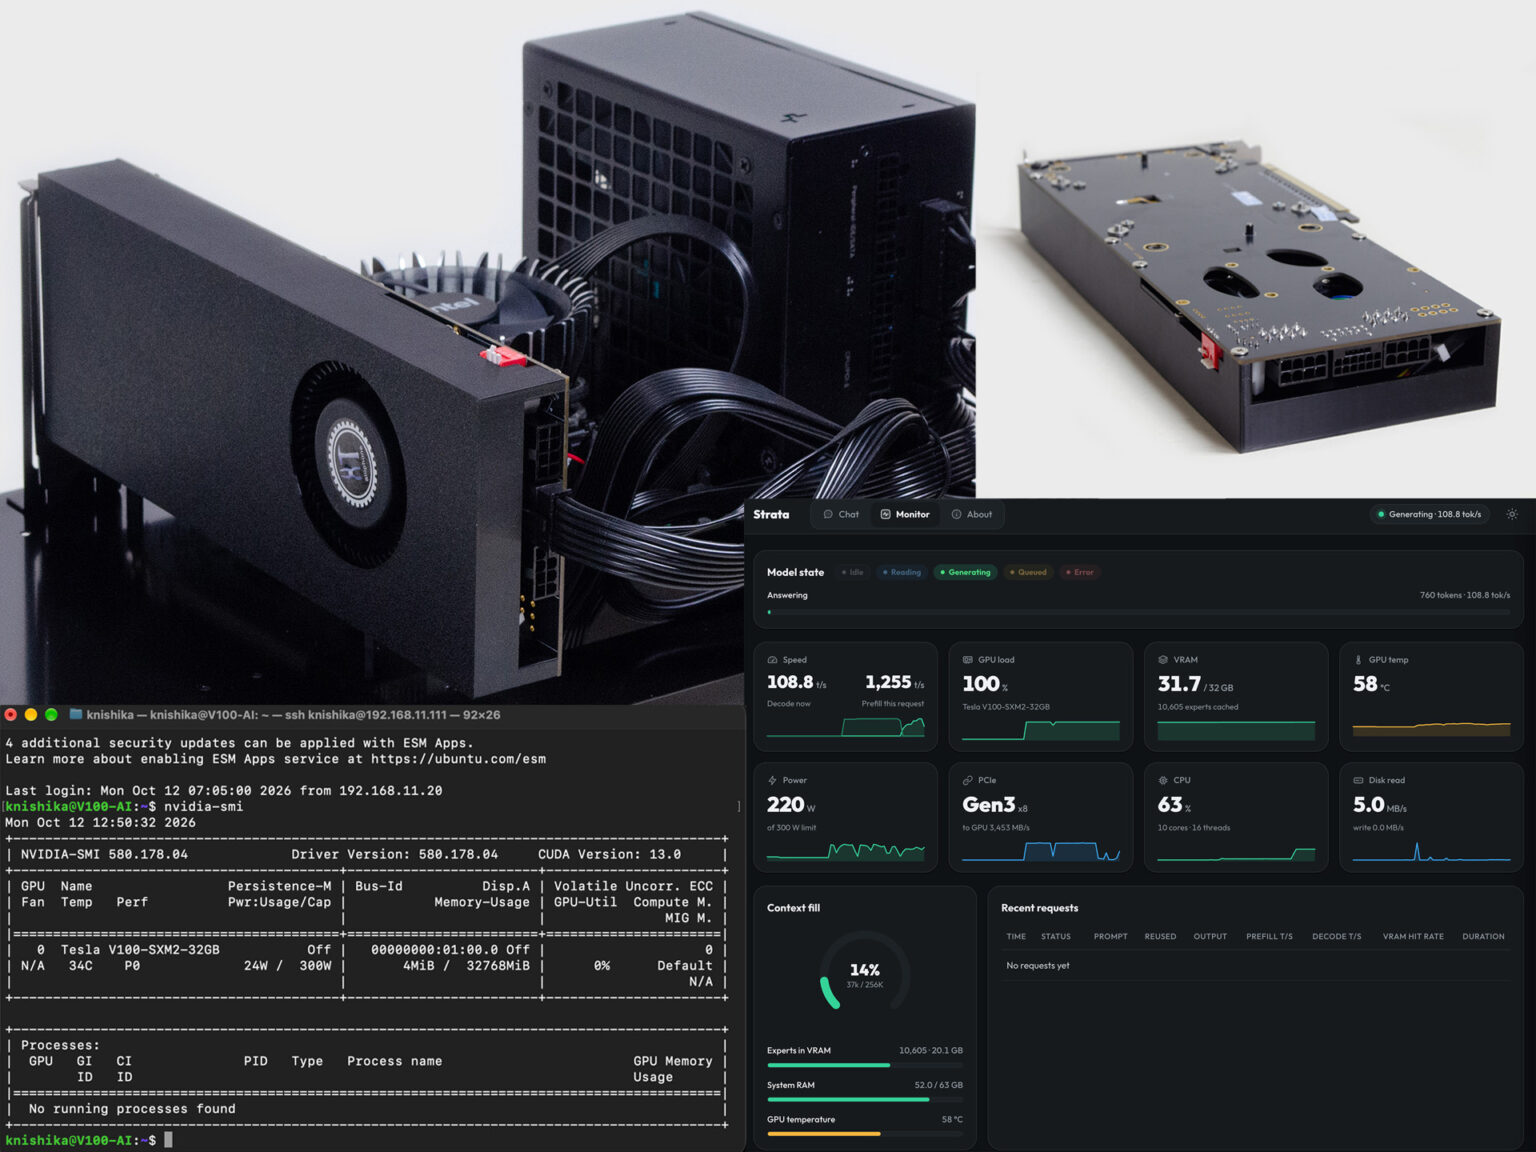The image size is (1536, 1152).
Task: Open the About tab
Action: coord(972,514)
